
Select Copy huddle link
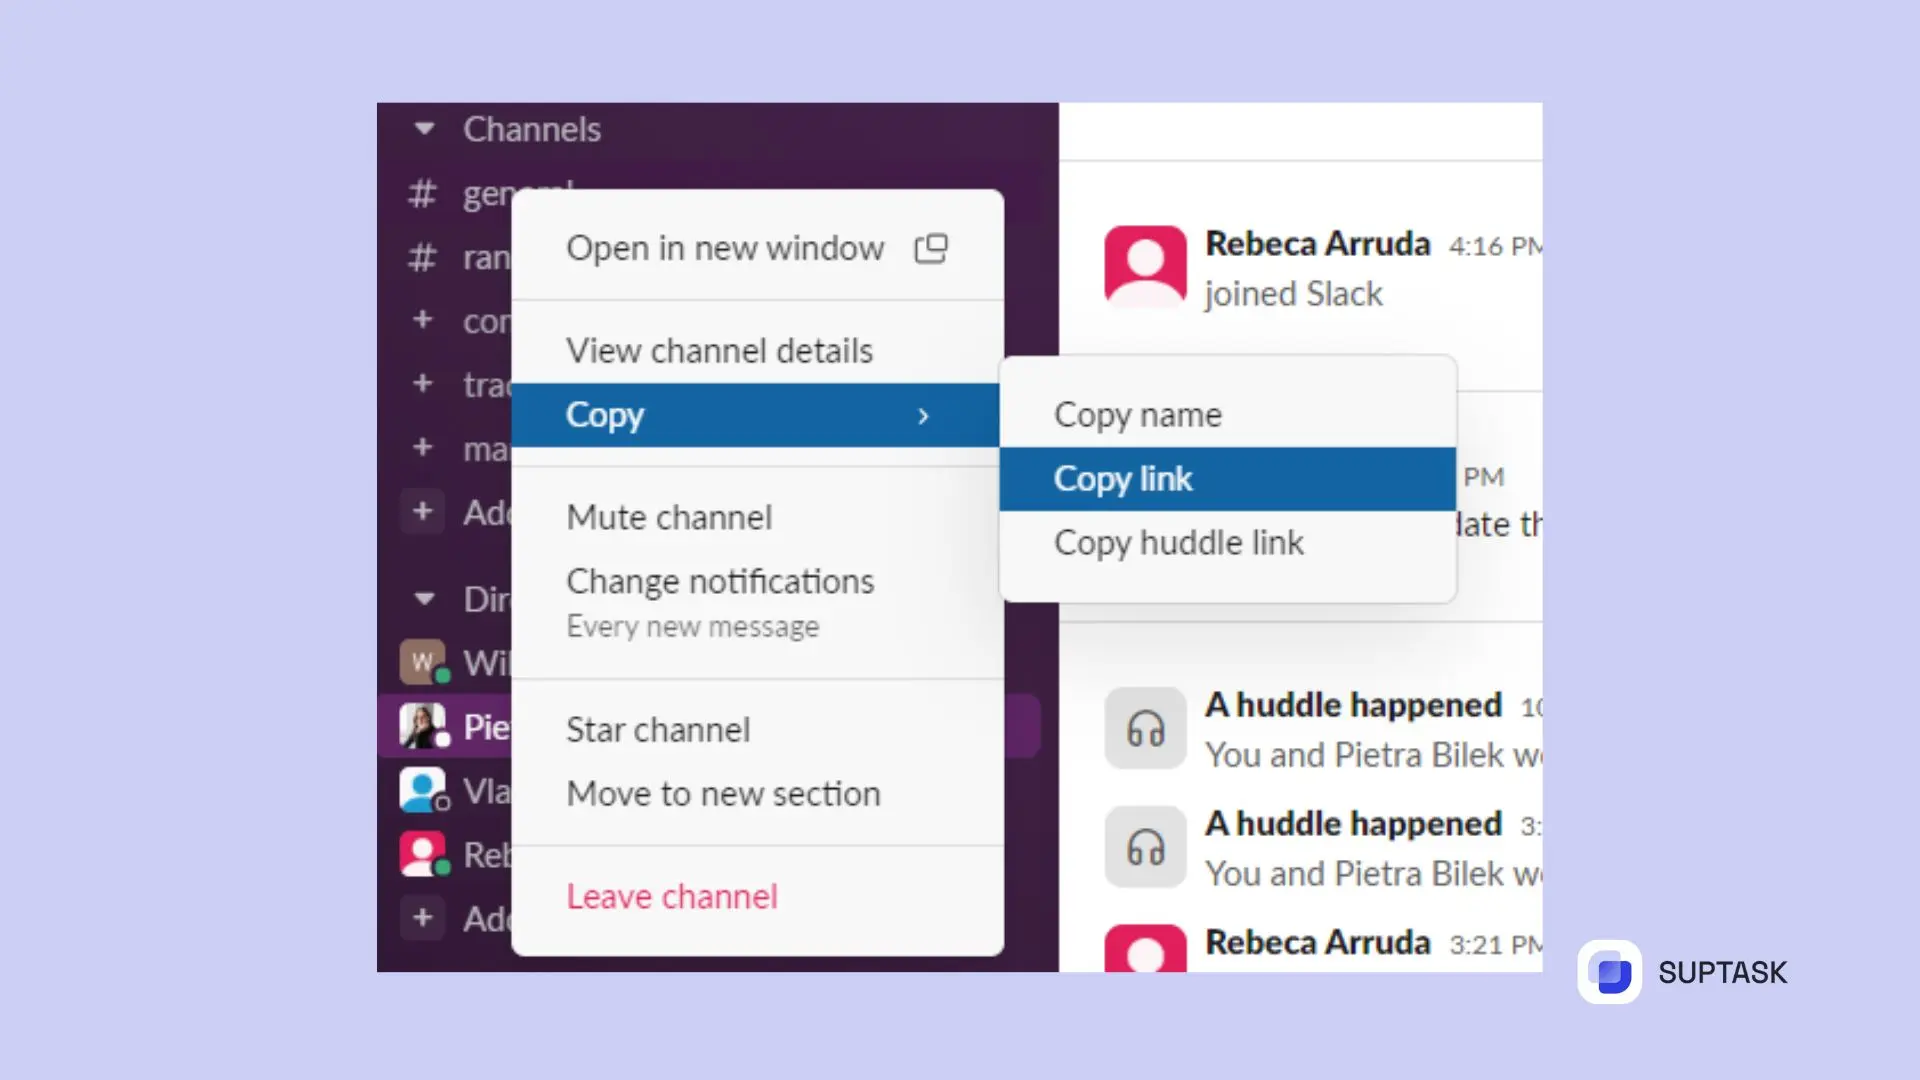1178,543
